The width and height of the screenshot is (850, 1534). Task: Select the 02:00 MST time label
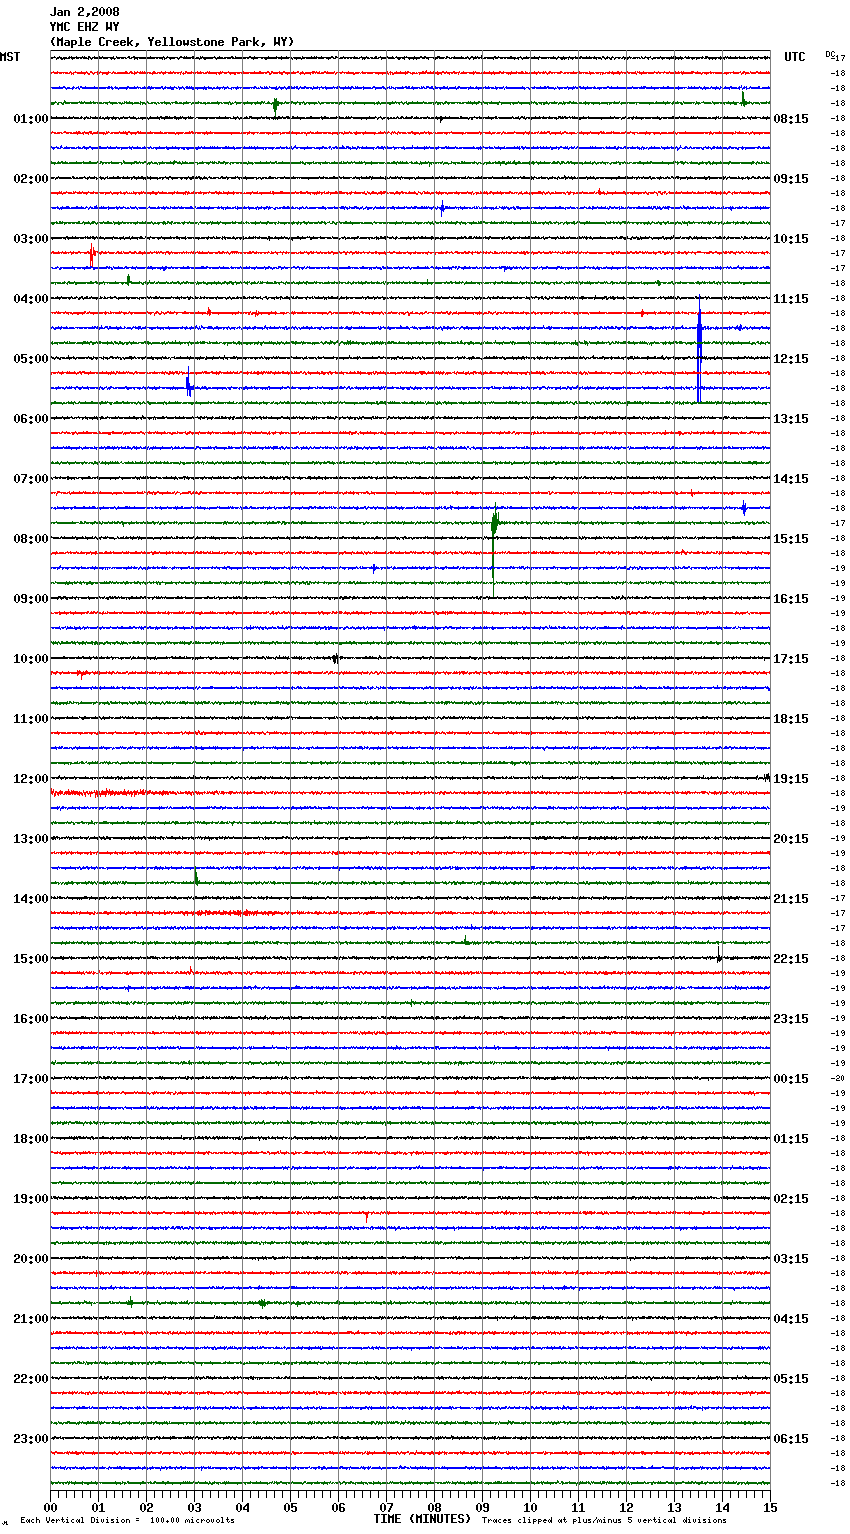pos(30,179)
